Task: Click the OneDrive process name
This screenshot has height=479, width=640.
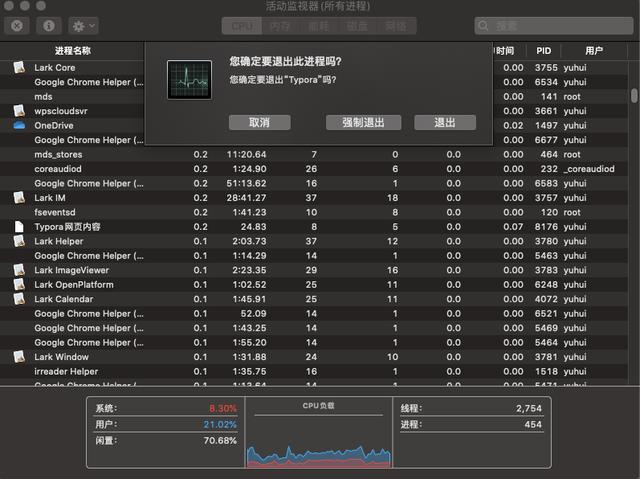Action: (x=54, y=126)
